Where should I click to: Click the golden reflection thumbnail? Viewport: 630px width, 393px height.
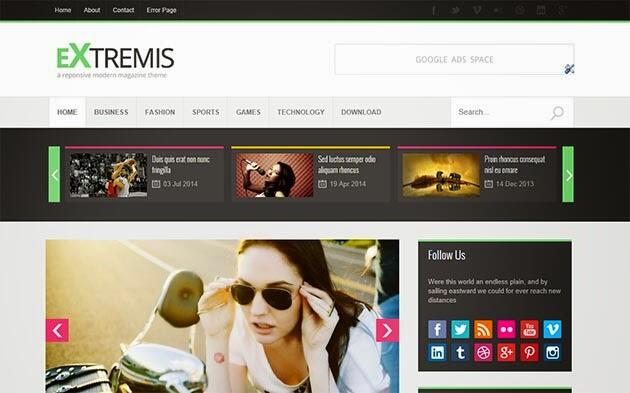point(441,175)
